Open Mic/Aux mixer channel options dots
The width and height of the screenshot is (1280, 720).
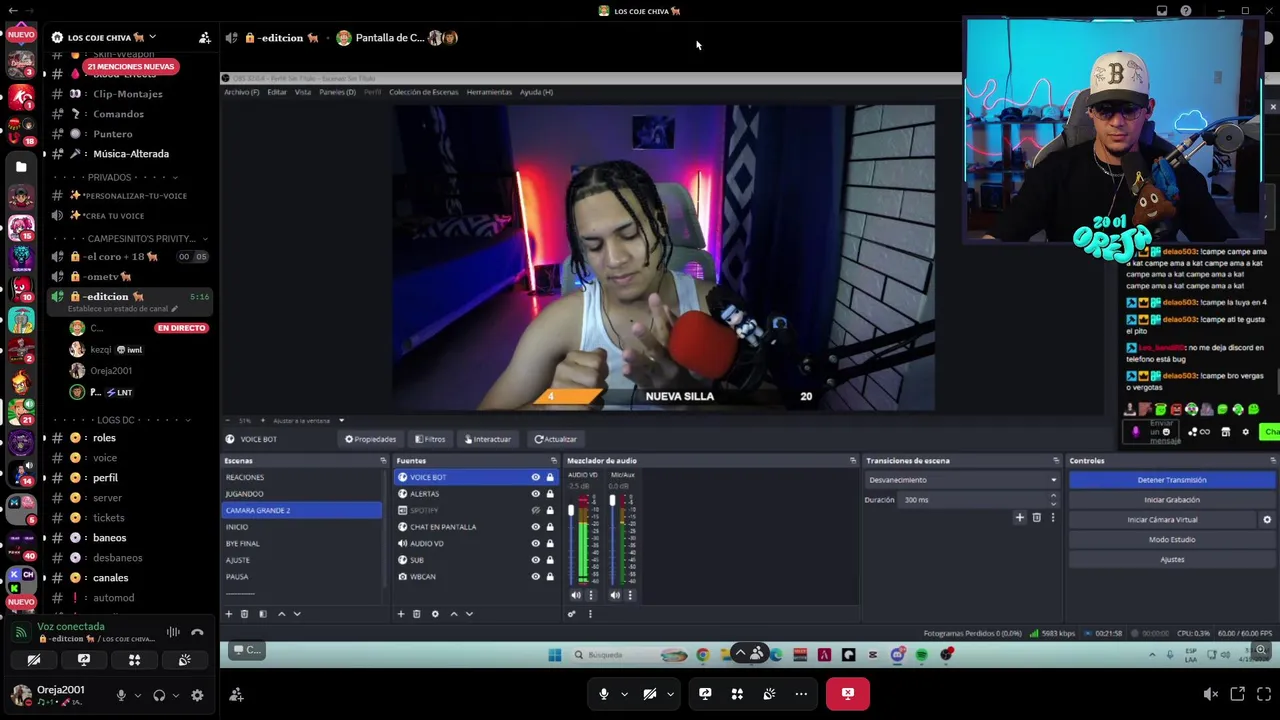click(x=630, y=595)
